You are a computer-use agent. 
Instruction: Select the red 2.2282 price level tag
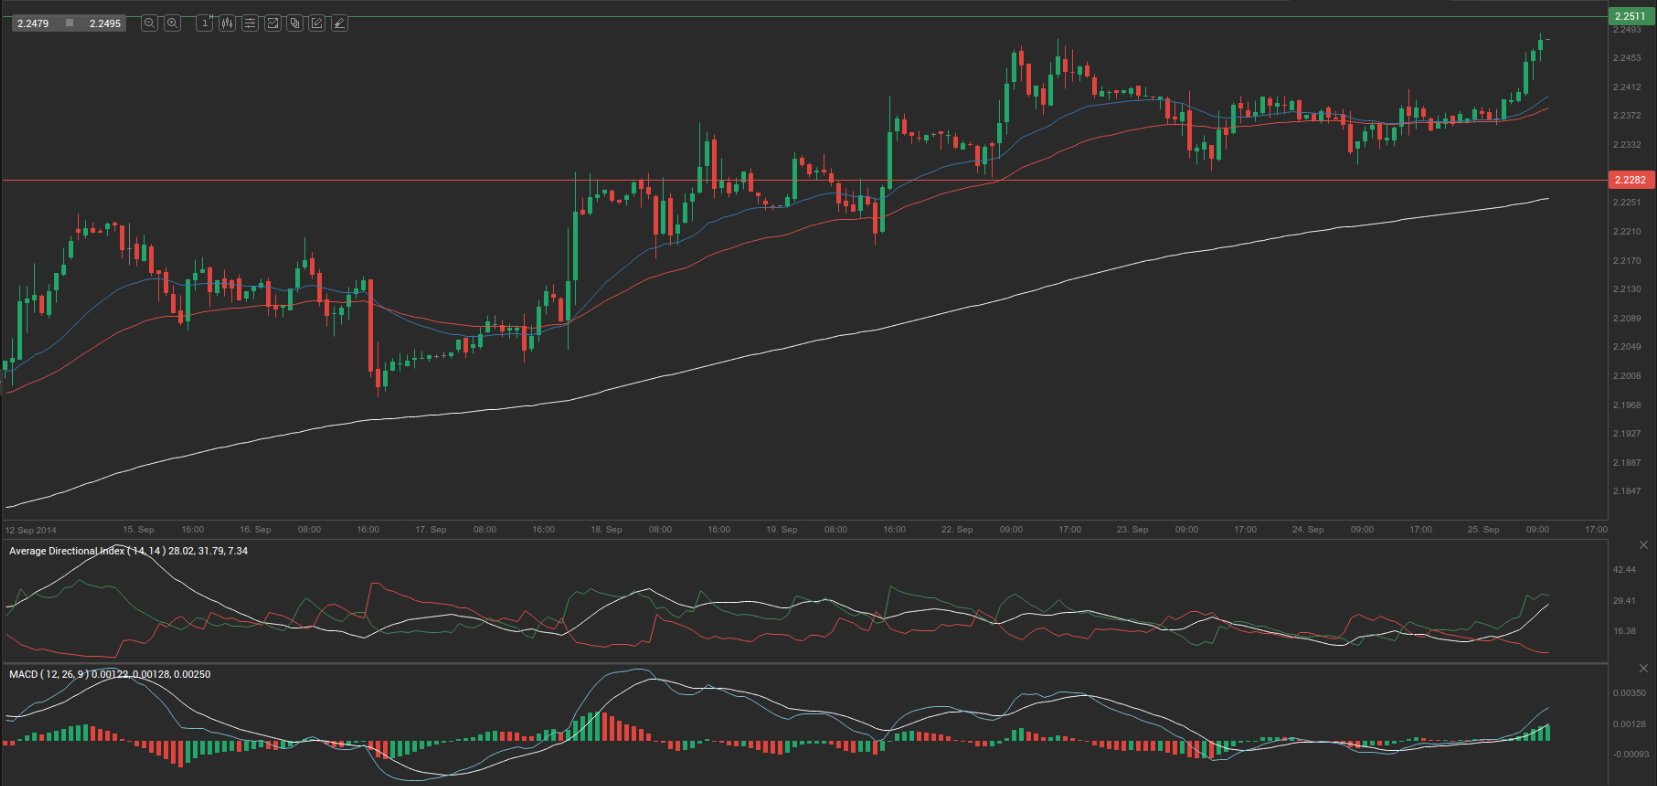[x=1630, y=180]
